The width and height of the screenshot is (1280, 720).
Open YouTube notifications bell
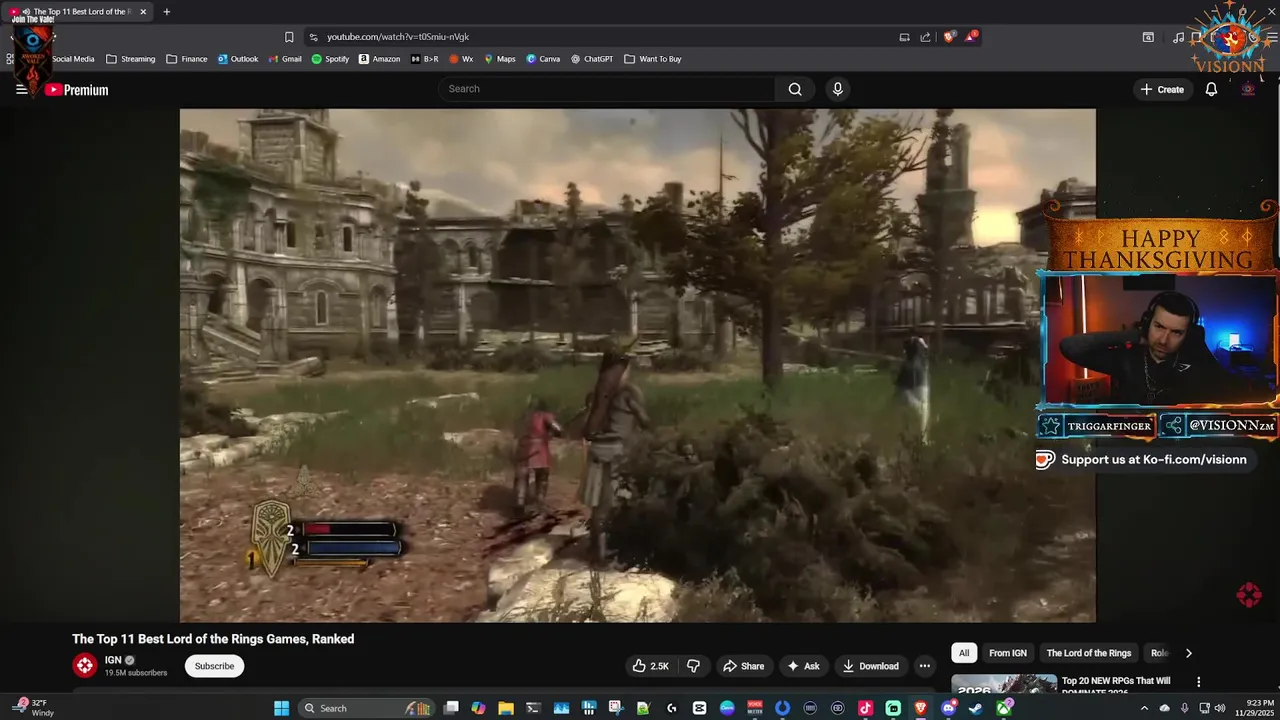(1211, 89)
